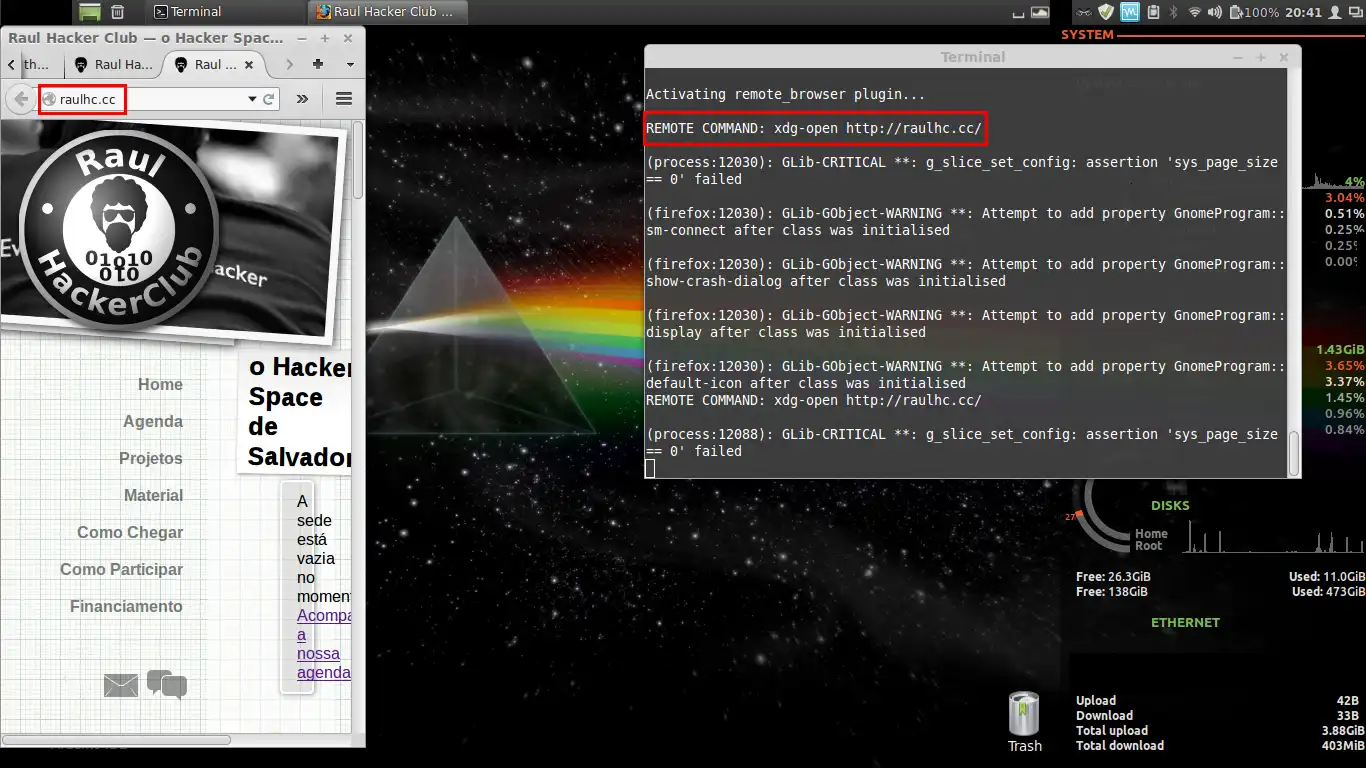Click the shield security tray icon
Viewport: 1366px width, 768px height.
point(1105,12)
